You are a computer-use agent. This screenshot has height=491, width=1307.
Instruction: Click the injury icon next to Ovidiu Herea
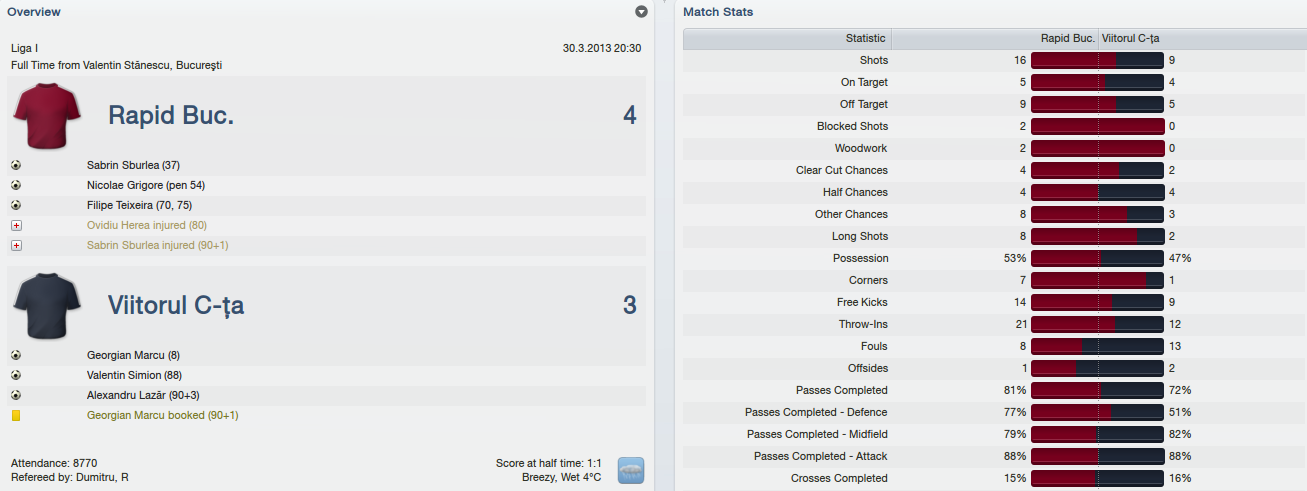[16, 225]
